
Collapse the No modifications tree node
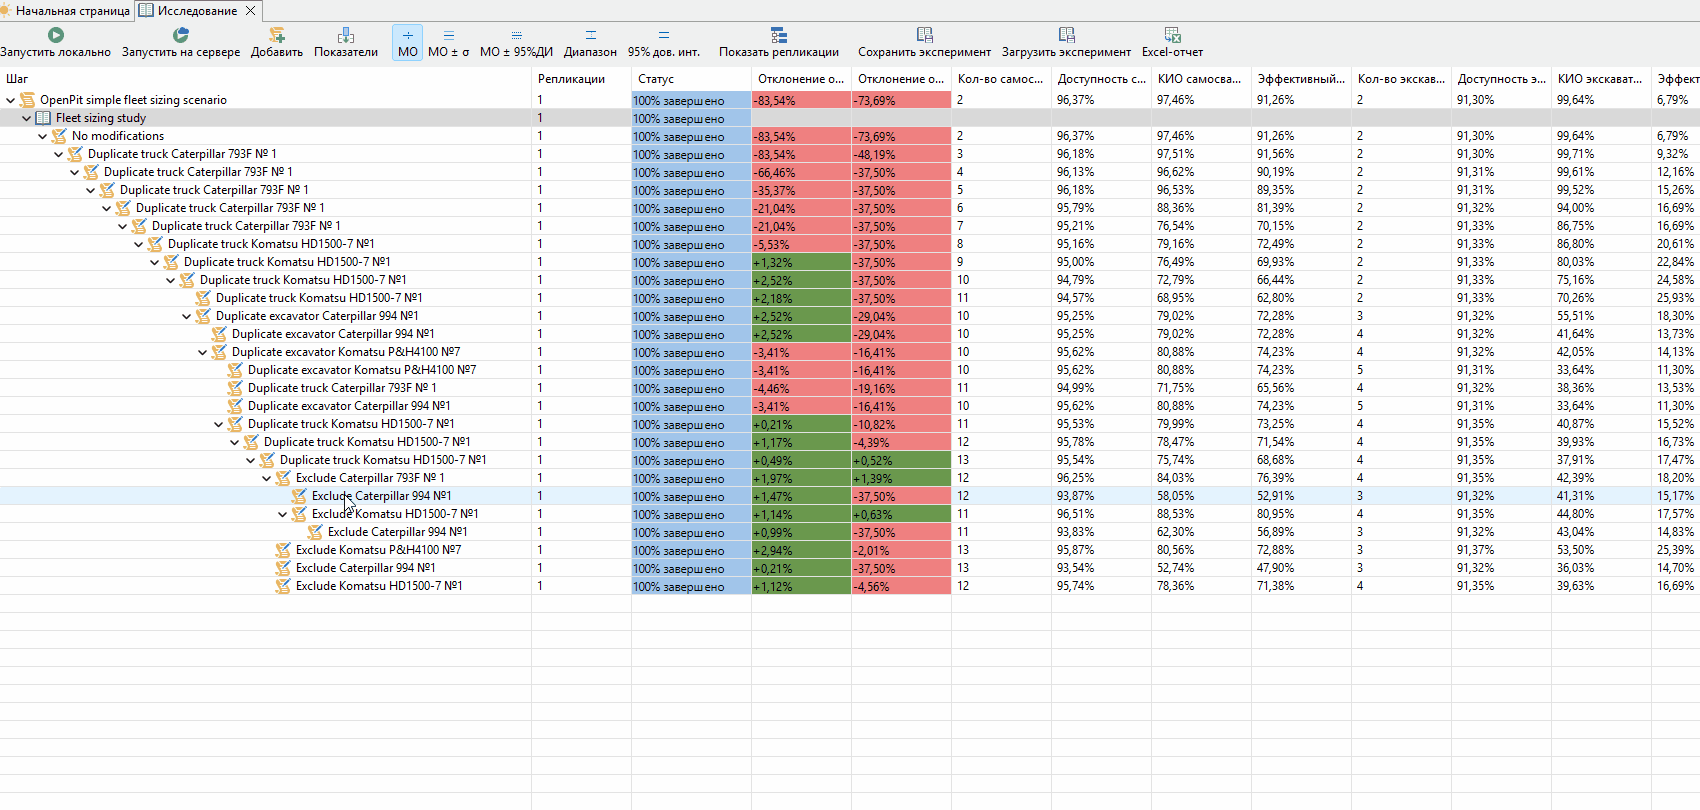tap(43, 136)
